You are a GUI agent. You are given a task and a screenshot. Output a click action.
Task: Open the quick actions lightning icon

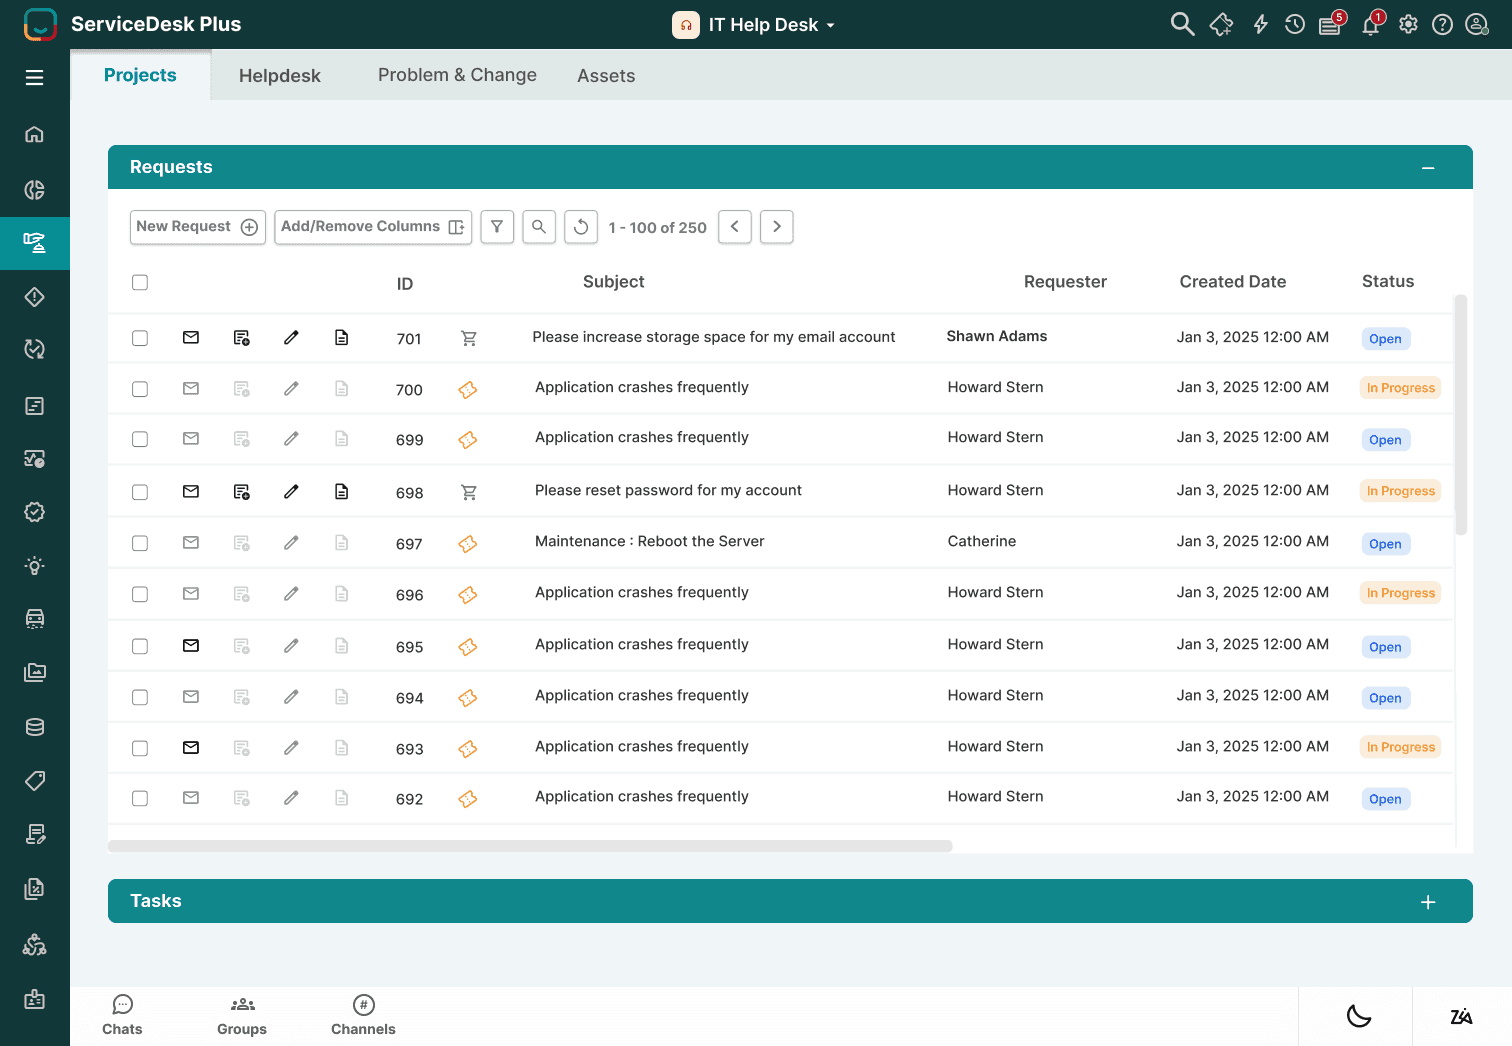pos(1260,25)
